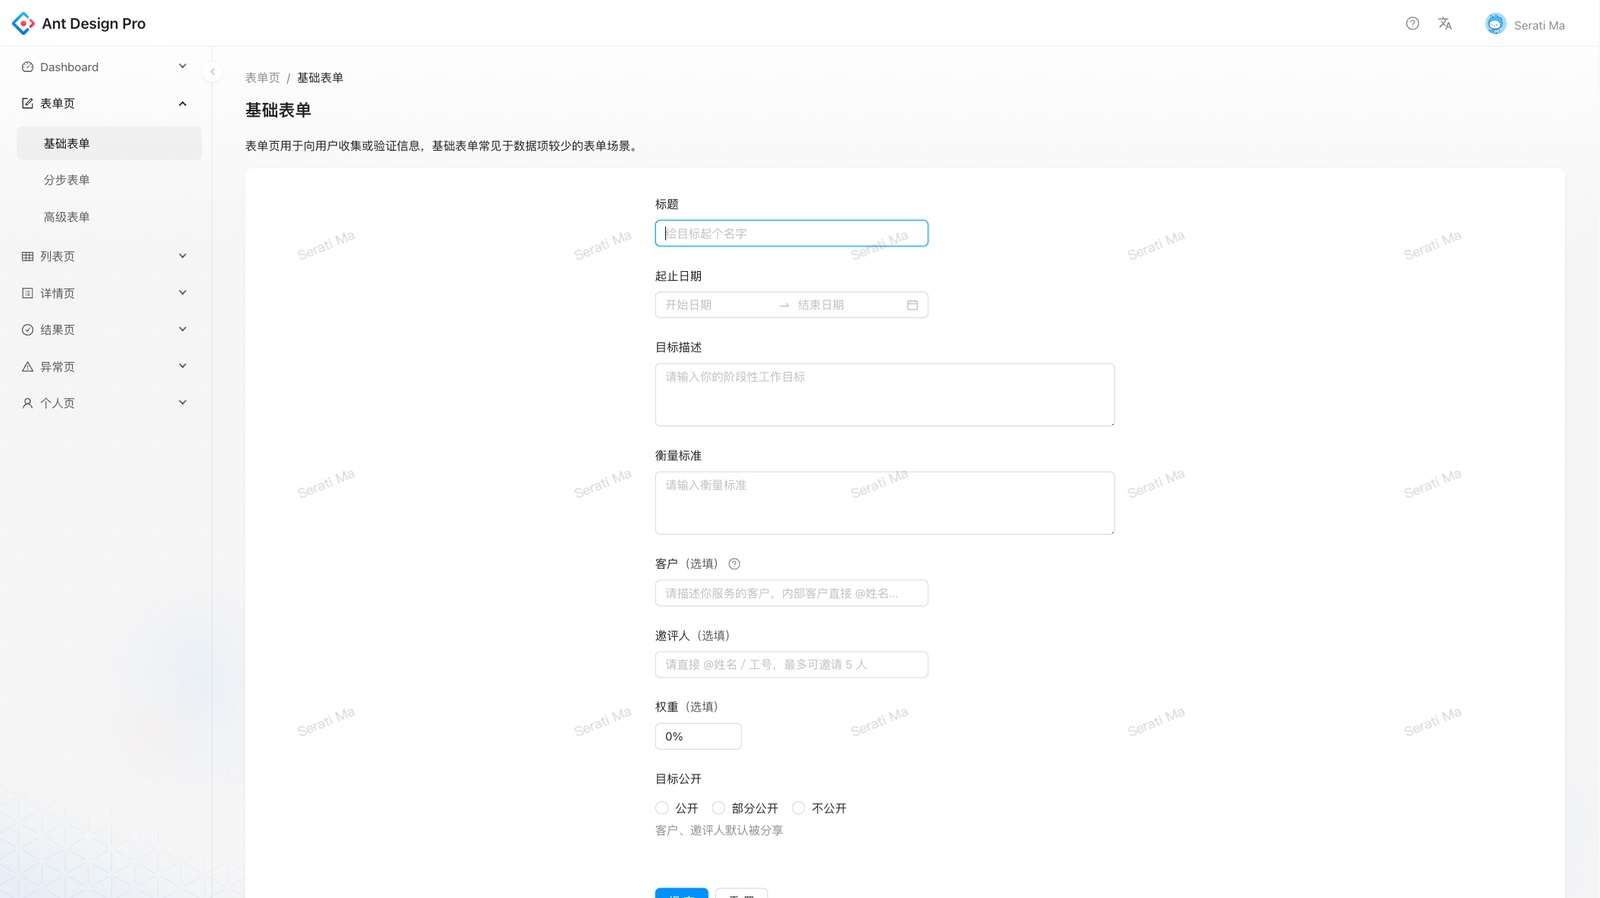Expand the 列表页 menu chevron
The image size is (1600, 898).
pos(182,256)
